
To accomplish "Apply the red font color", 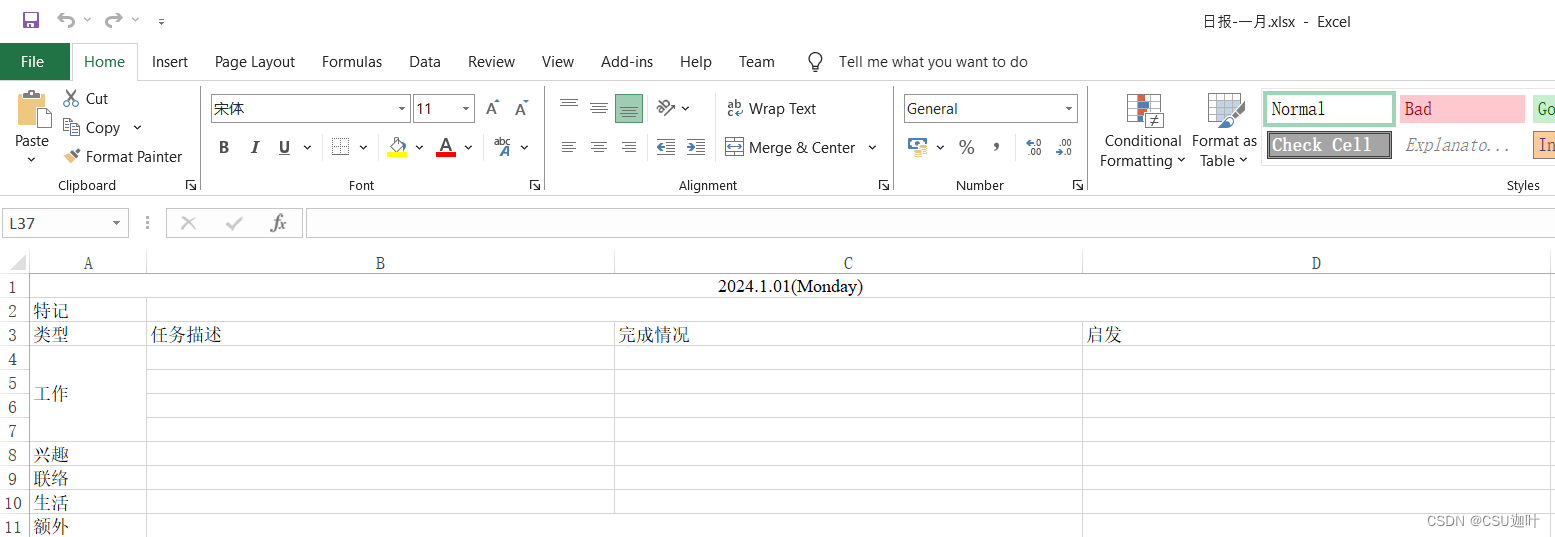I will [x=446, y=147].
